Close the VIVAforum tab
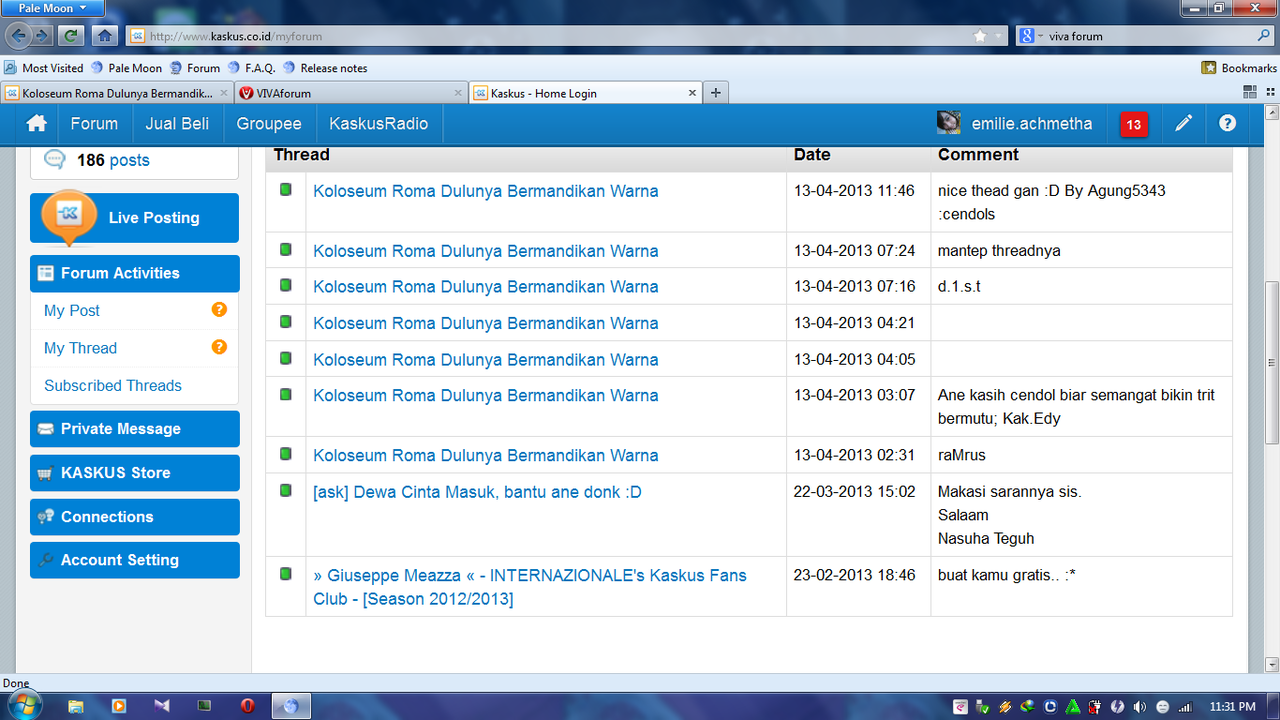The image size is (1280, 720). [x=458, y=93]
